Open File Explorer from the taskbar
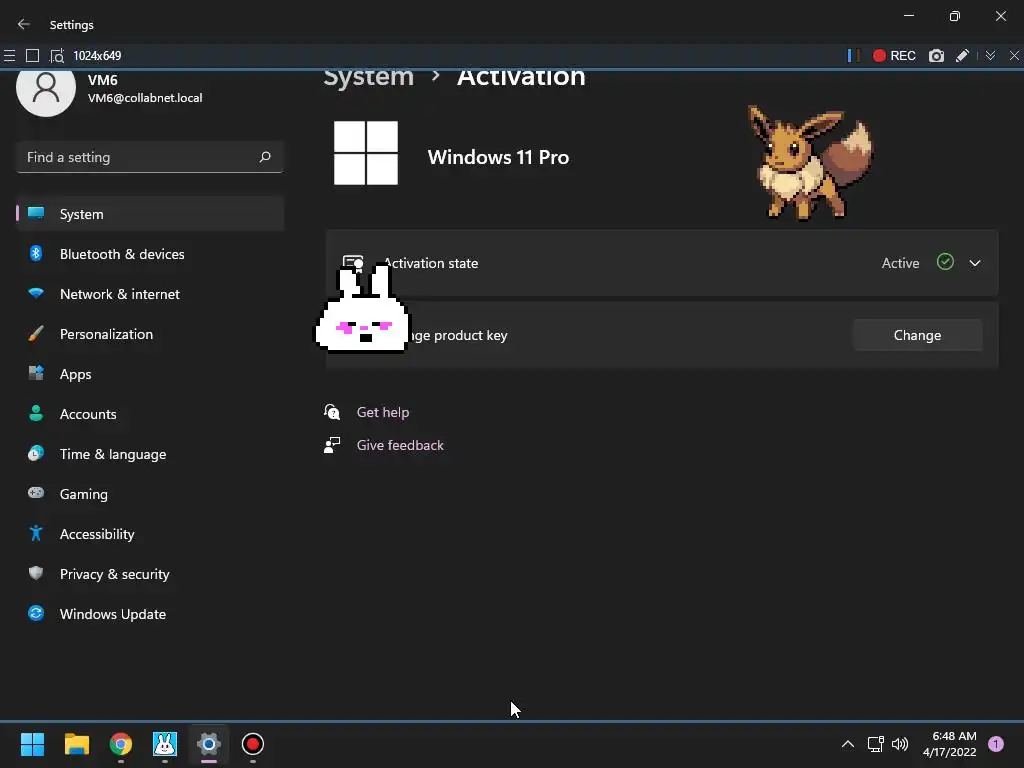This screenshot has width=1024, height=768. pyautogui.click(x=76, y=744)
